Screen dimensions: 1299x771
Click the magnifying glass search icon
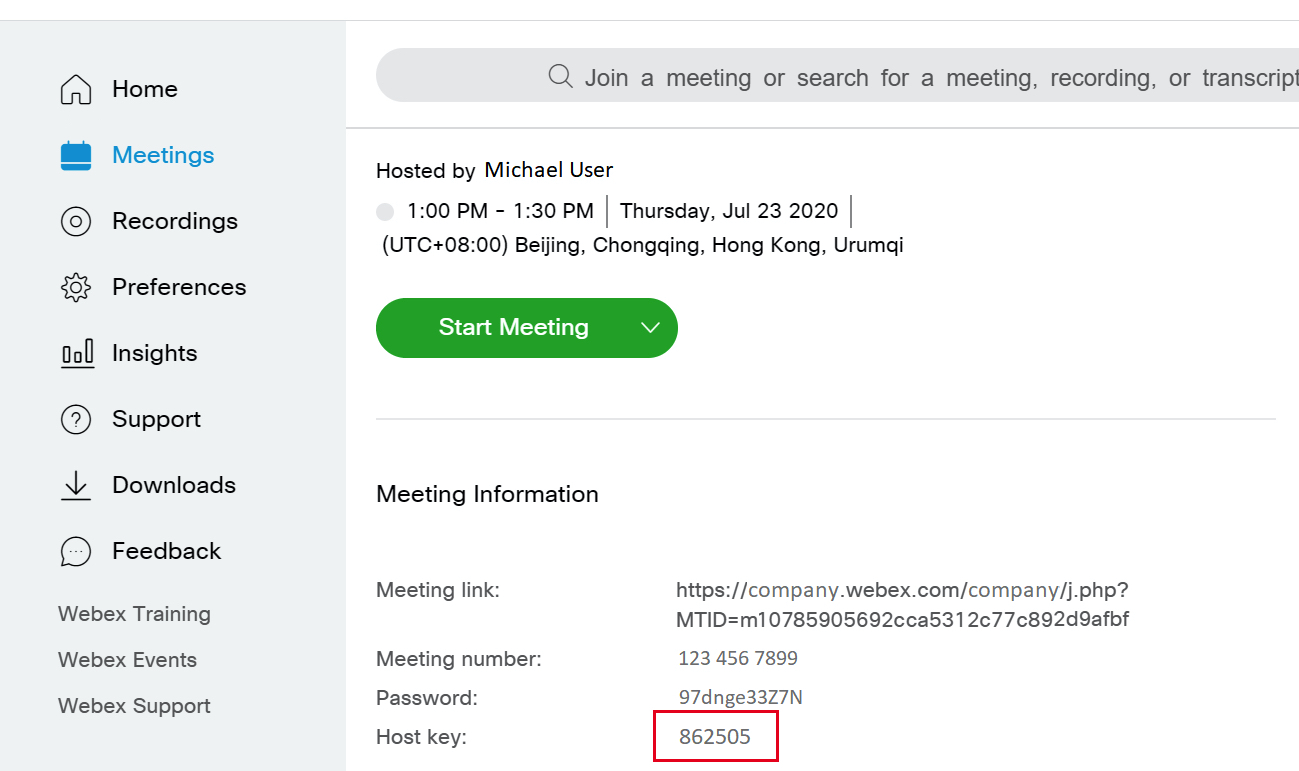559,75
